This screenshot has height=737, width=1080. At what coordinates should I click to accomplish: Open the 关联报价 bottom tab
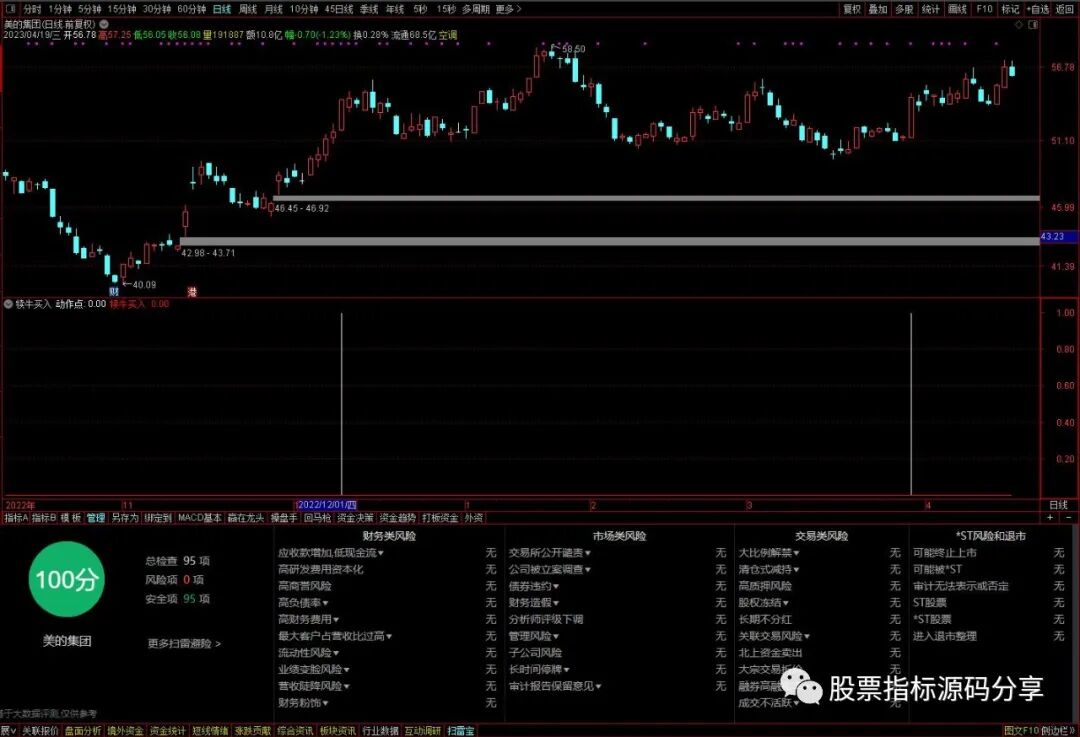point(40,731)
